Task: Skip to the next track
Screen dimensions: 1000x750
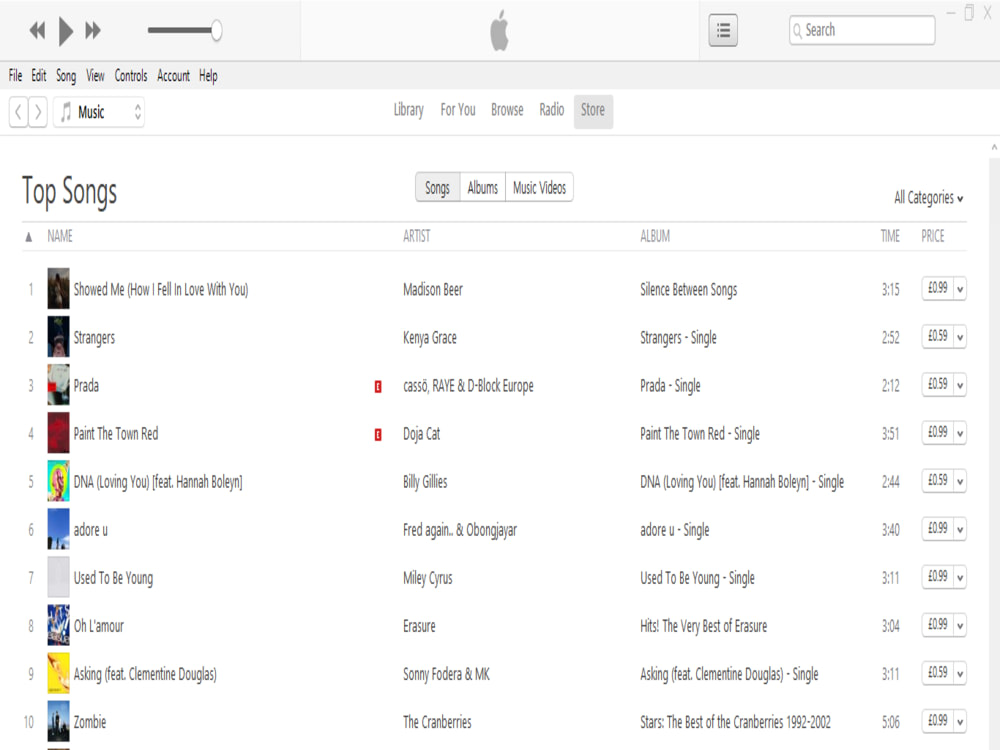Action: click(93, 30)
